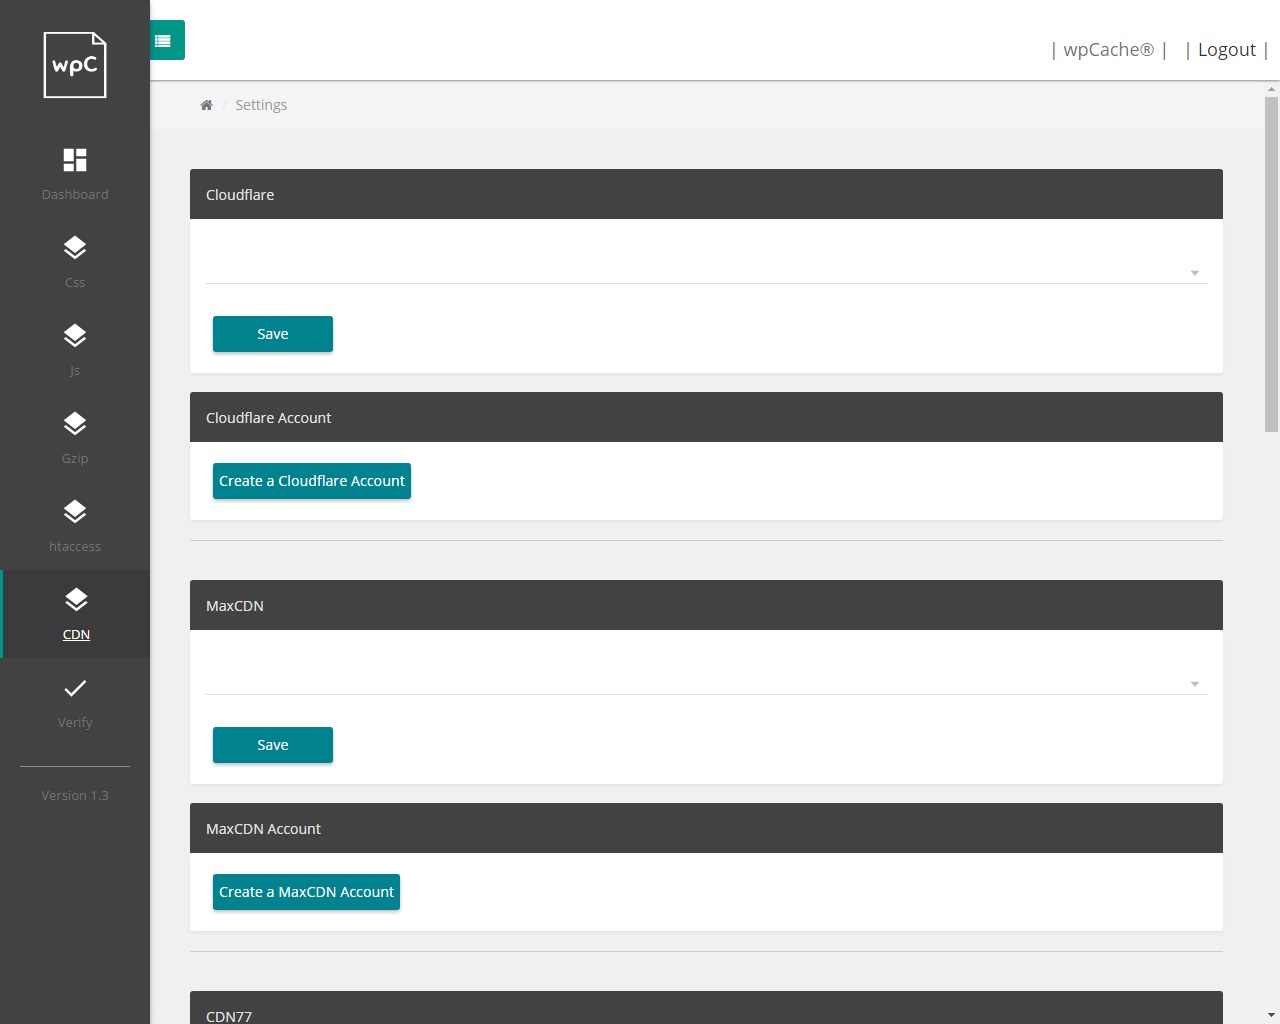Click the Cloudflare panel header
This screenshot has width=1280, height=1024.
click(706, 194)
